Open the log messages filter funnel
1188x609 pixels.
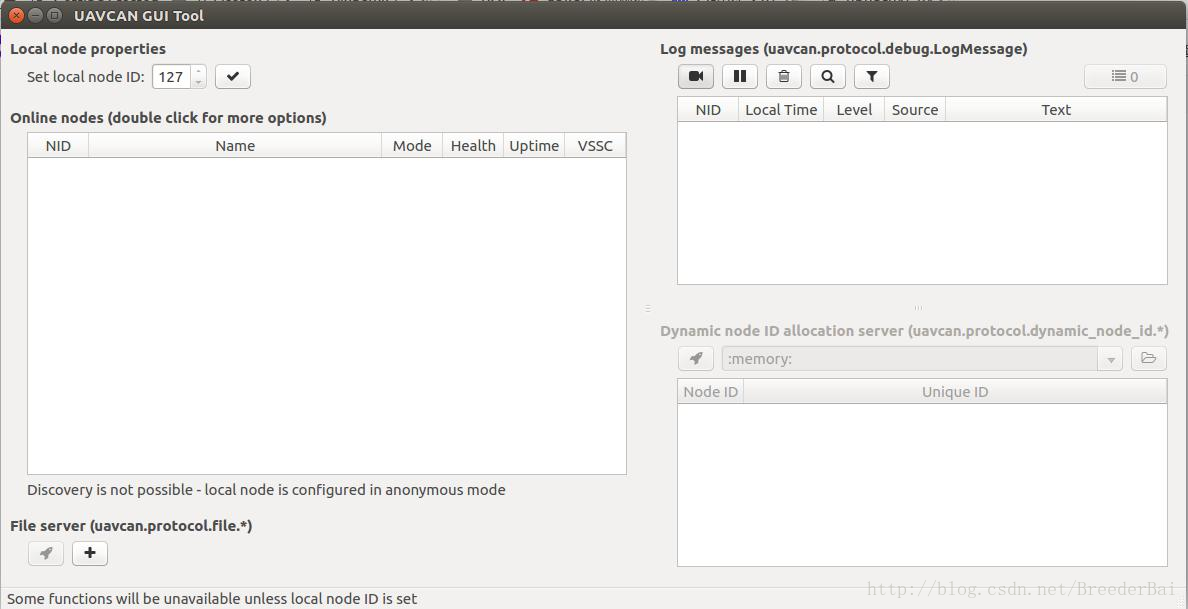tap(871, 77)
